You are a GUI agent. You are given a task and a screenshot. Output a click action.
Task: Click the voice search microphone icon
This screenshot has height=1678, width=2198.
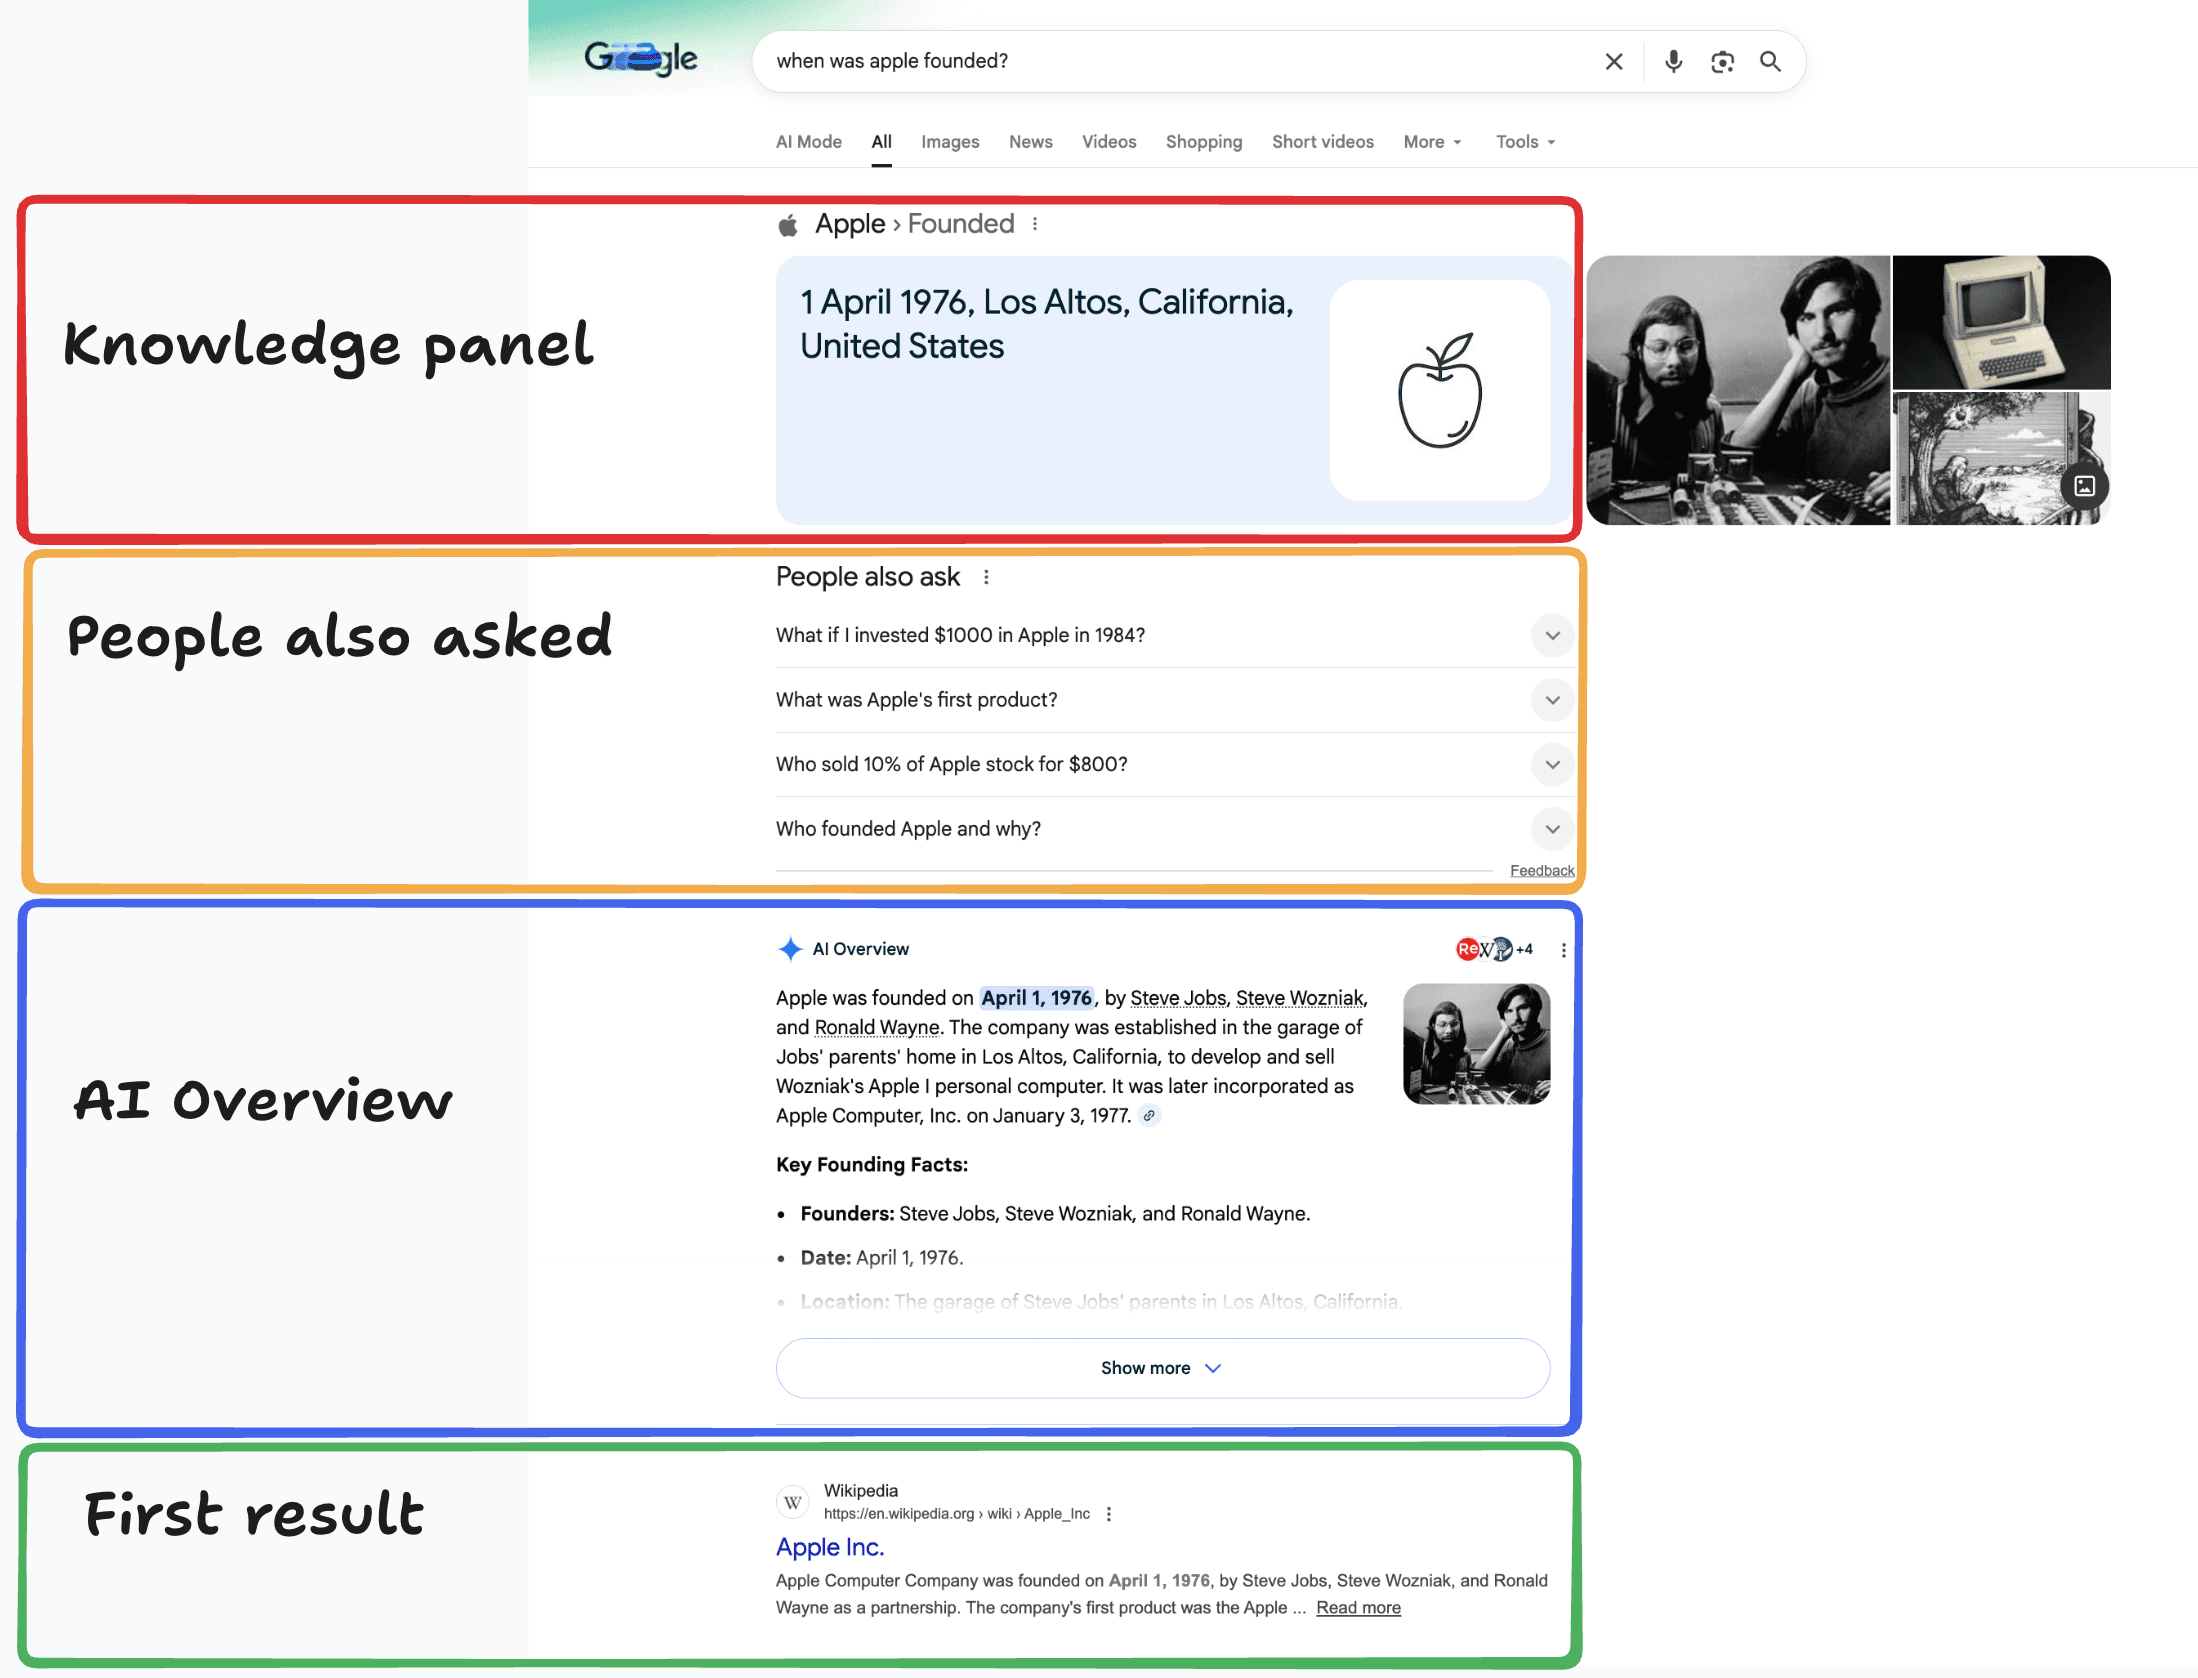click(x=1673, y=61)
